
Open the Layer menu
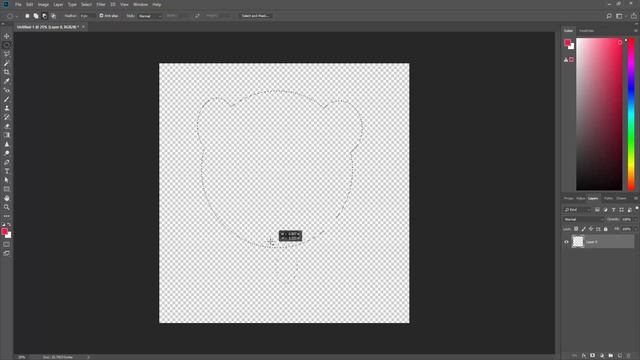[x=58, y=4]
